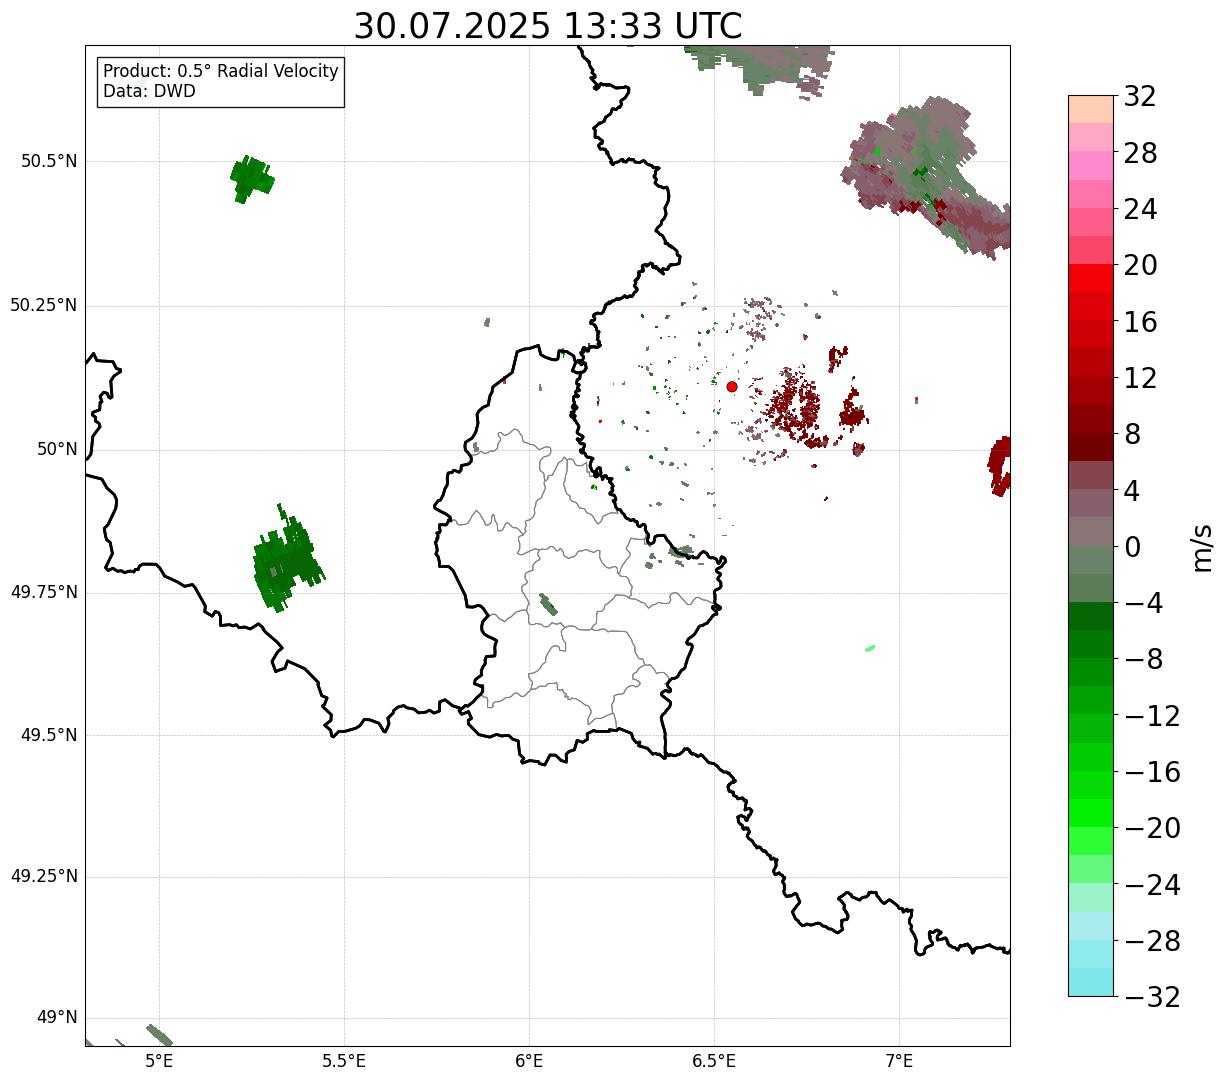Pick the peach topmost colorbar segment
Screen dimensions: 1225x1081
click(x=1091, y=109)
